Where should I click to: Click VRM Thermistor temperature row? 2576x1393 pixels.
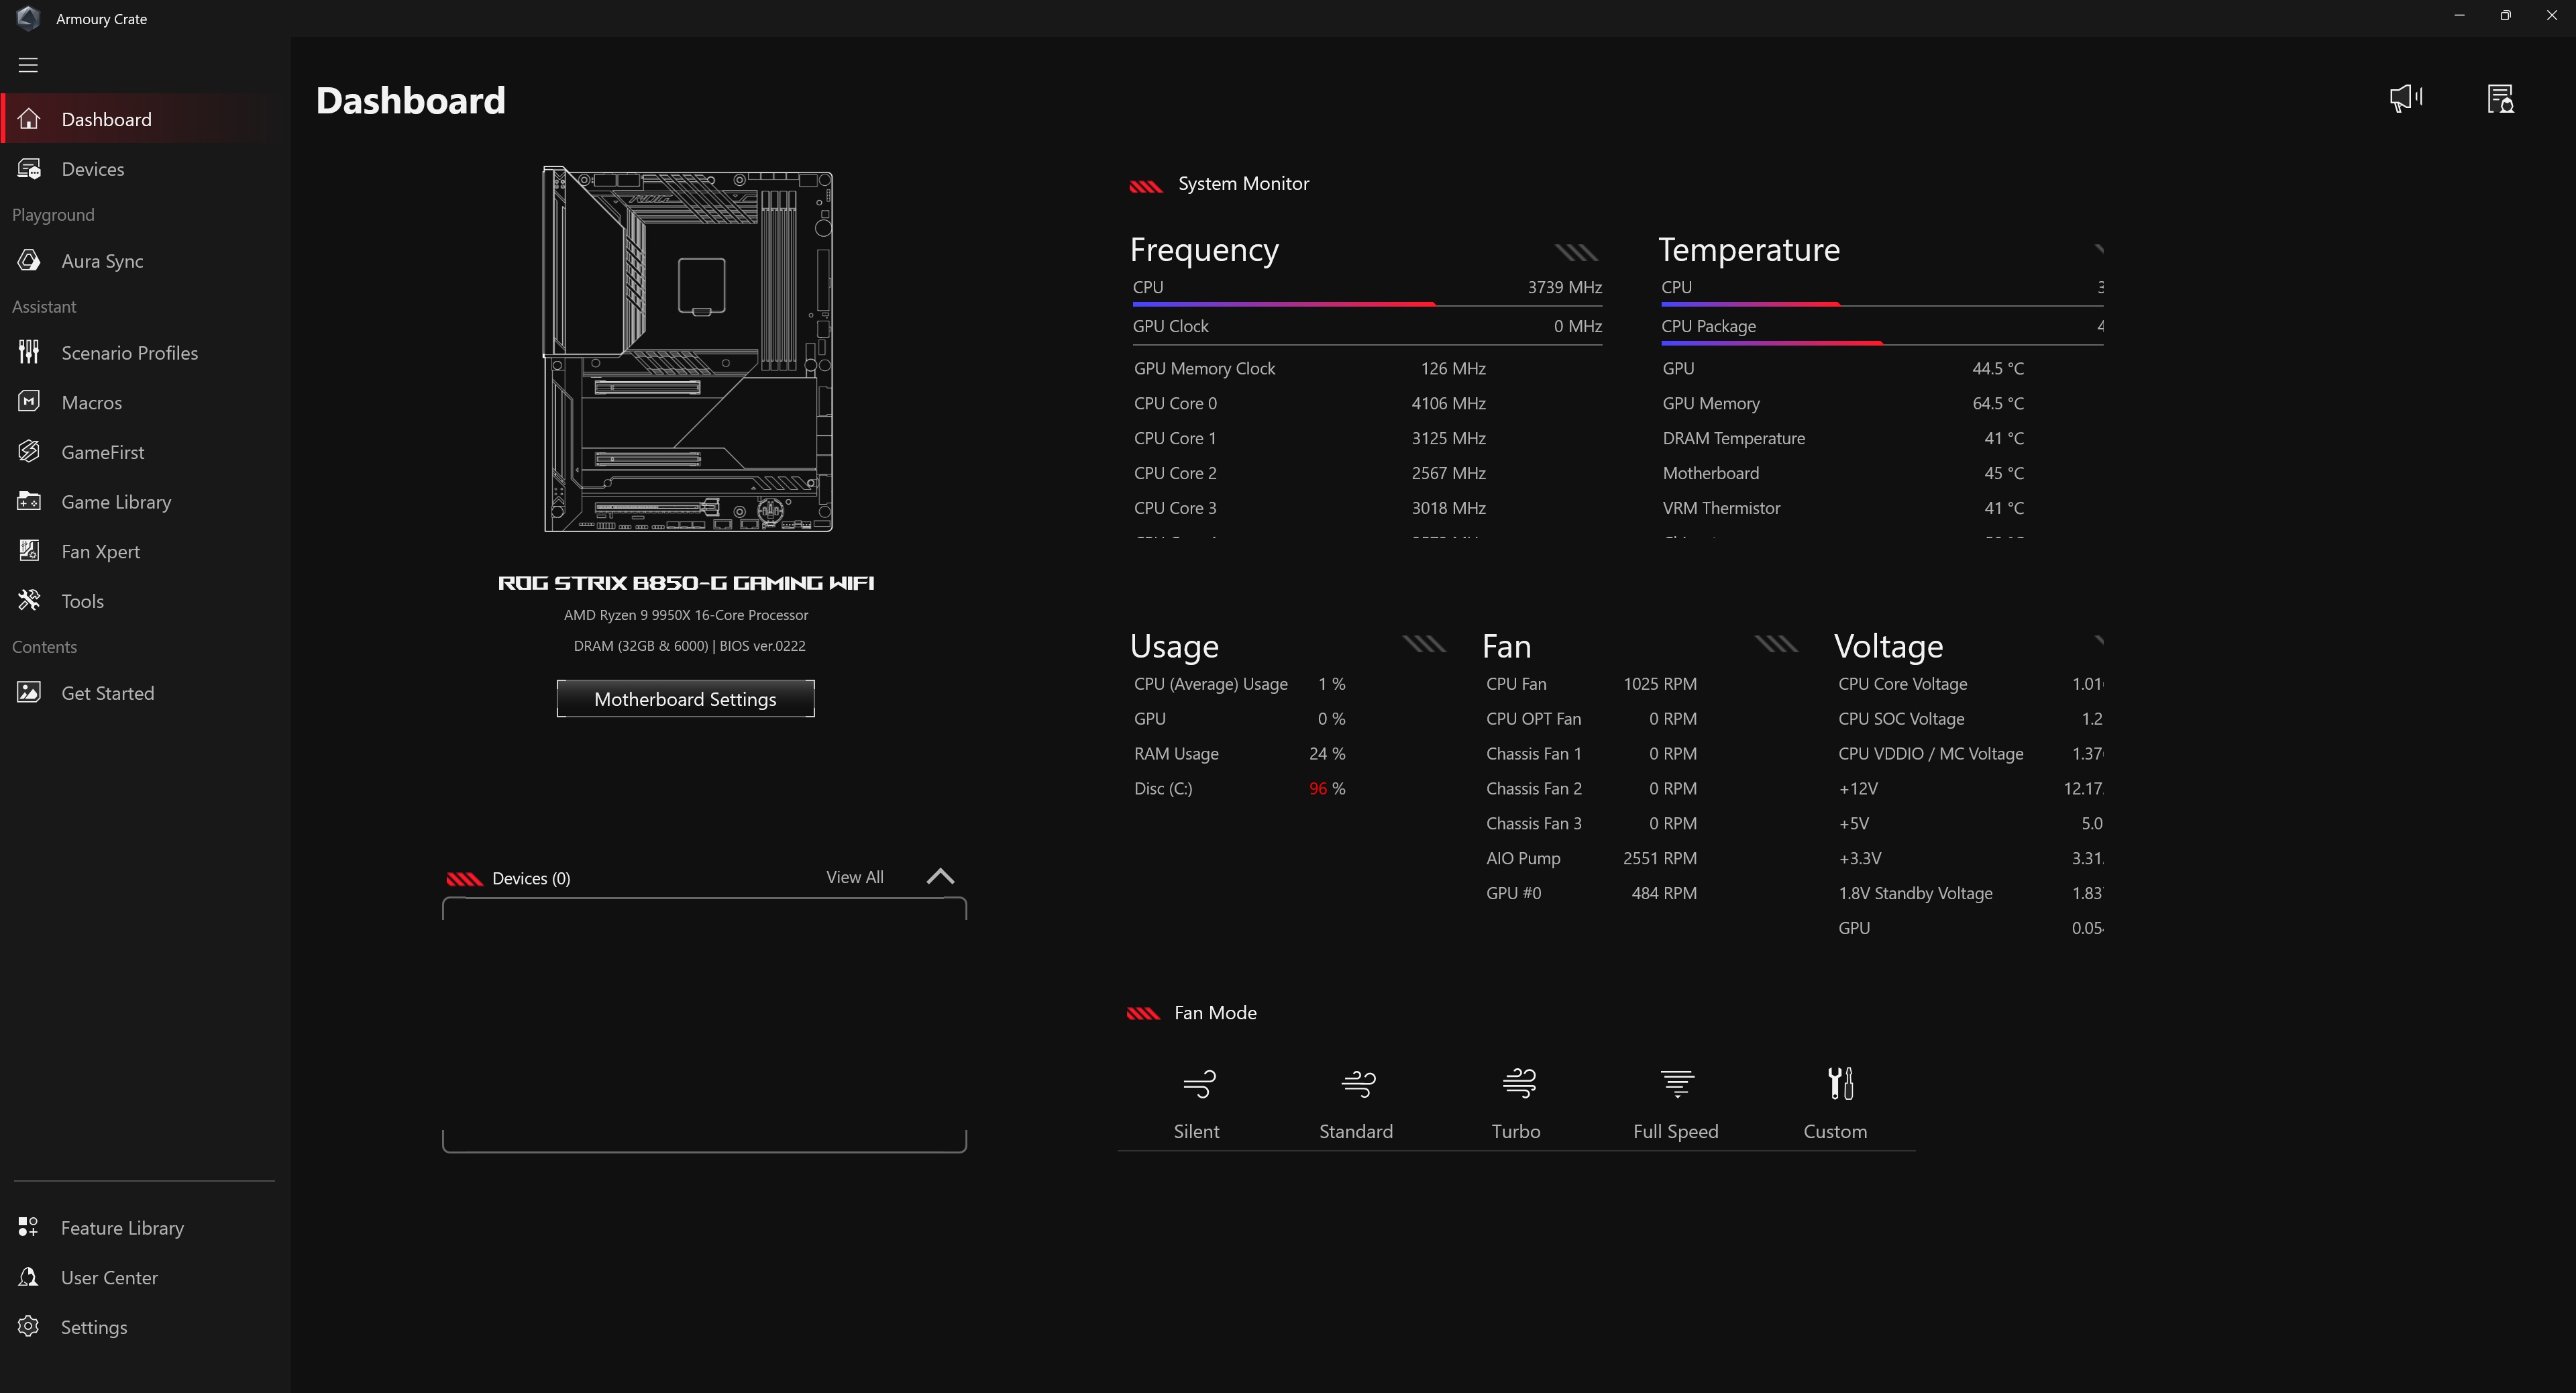[x=1843, y=508]
